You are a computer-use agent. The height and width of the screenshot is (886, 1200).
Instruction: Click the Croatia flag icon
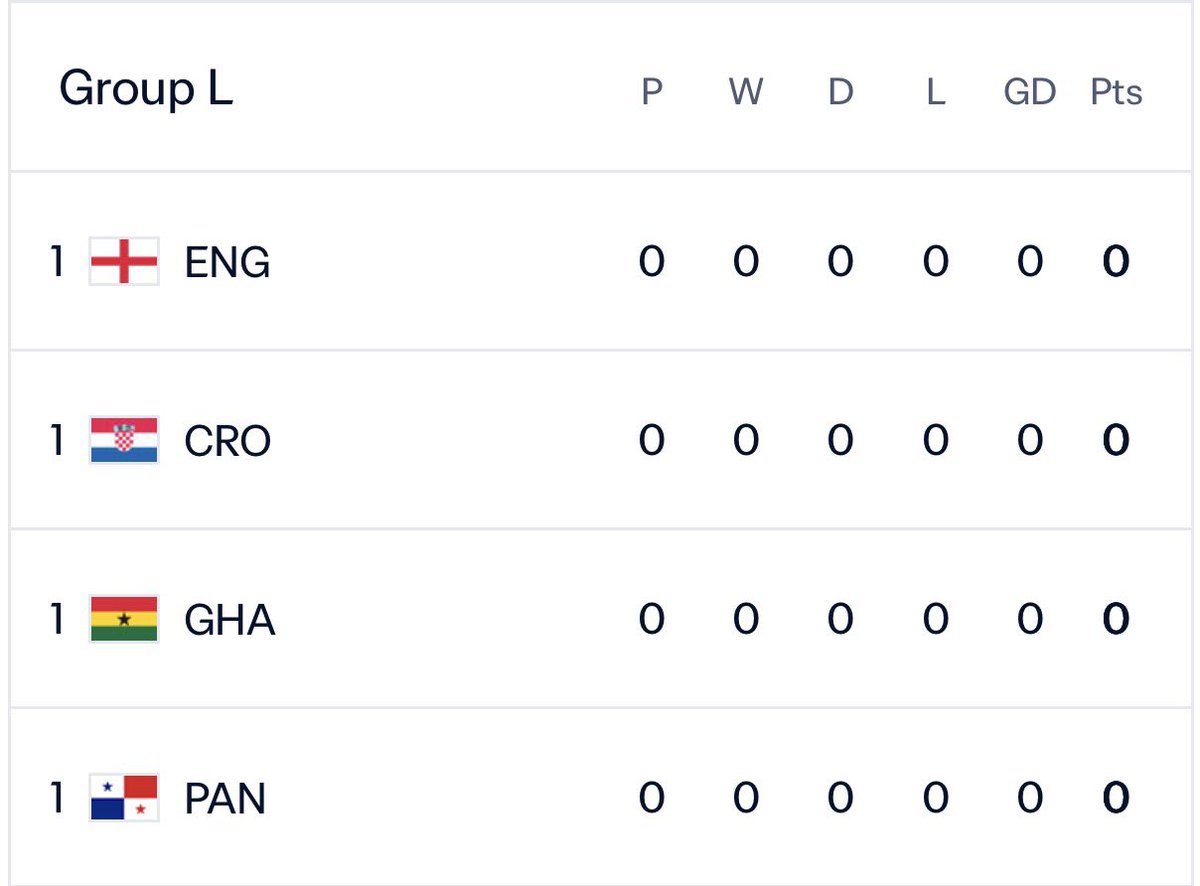(x=124, y=441)
